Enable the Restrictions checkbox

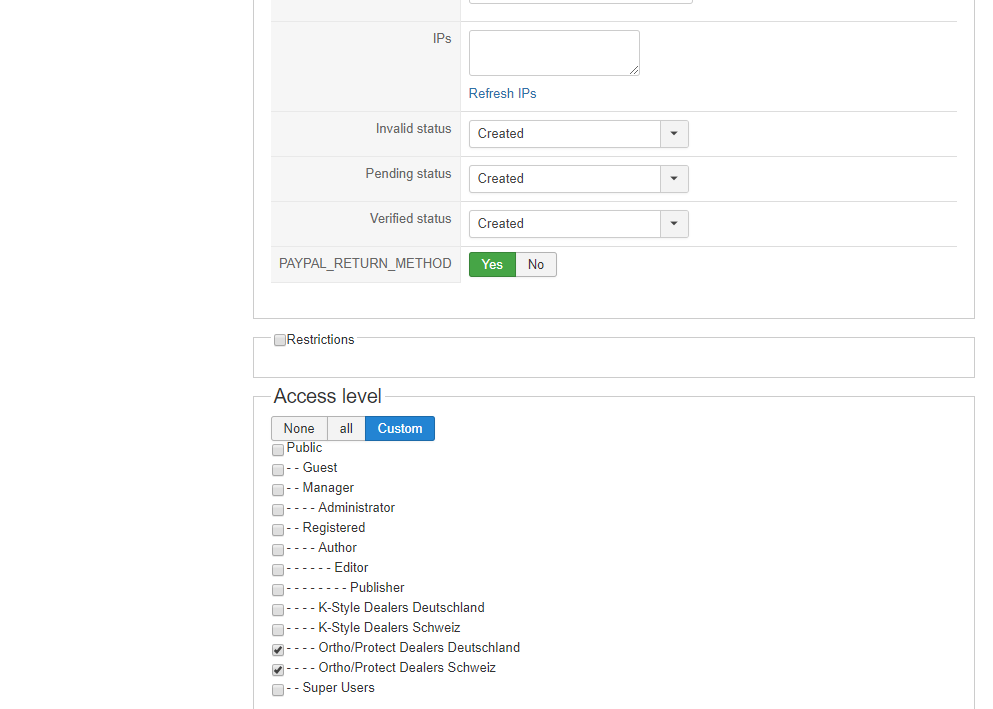(x=280, y=341)
